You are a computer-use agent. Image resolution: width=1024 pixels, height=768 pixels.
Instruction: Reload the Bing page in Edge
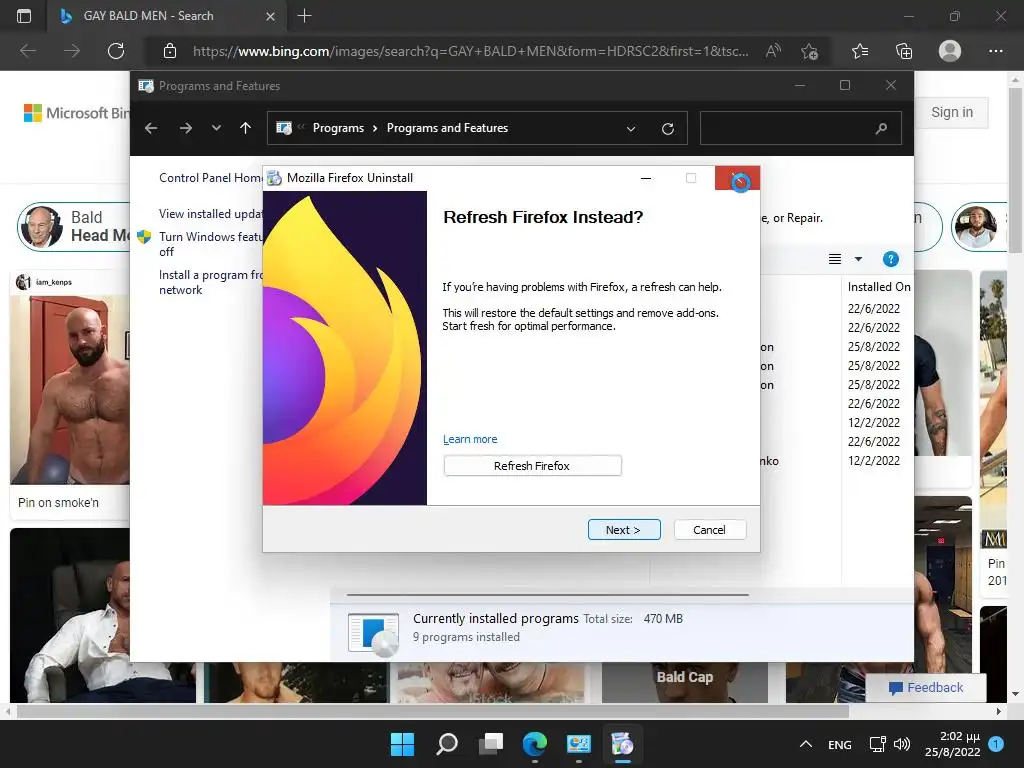(x=116, y=51)
